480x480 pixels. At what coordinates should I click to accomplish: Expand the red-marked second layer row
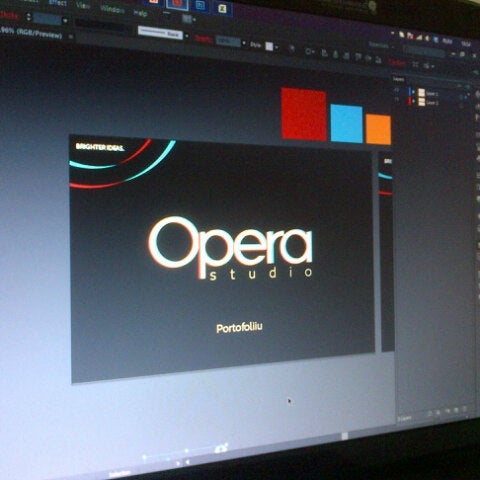(x=414, y=101)
